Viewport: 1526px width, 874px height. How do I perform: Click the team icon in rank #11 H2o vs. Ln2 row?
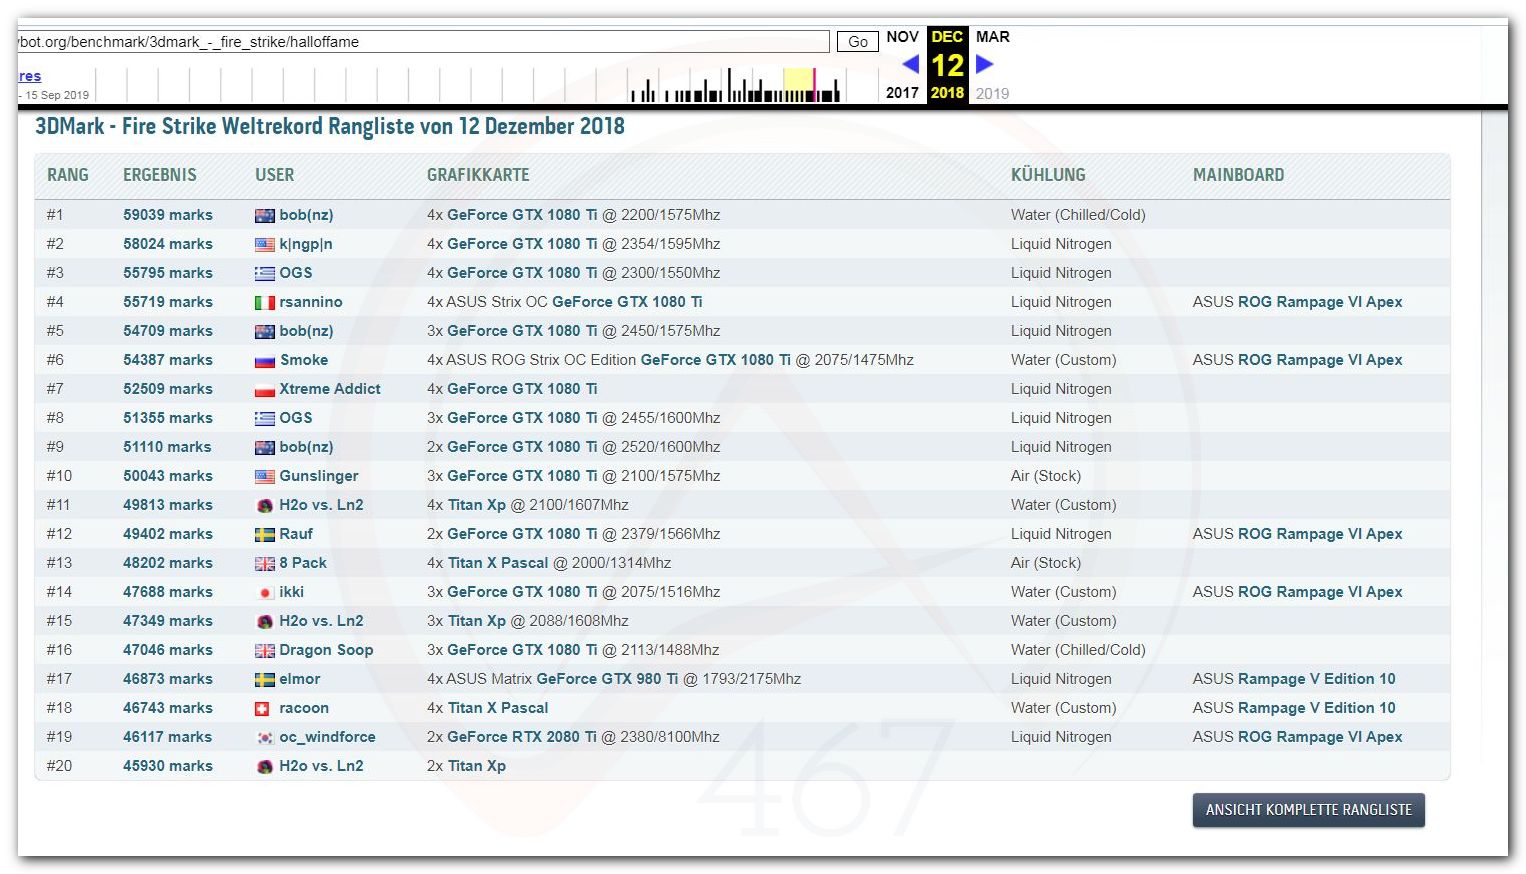(x=265, y=506)
